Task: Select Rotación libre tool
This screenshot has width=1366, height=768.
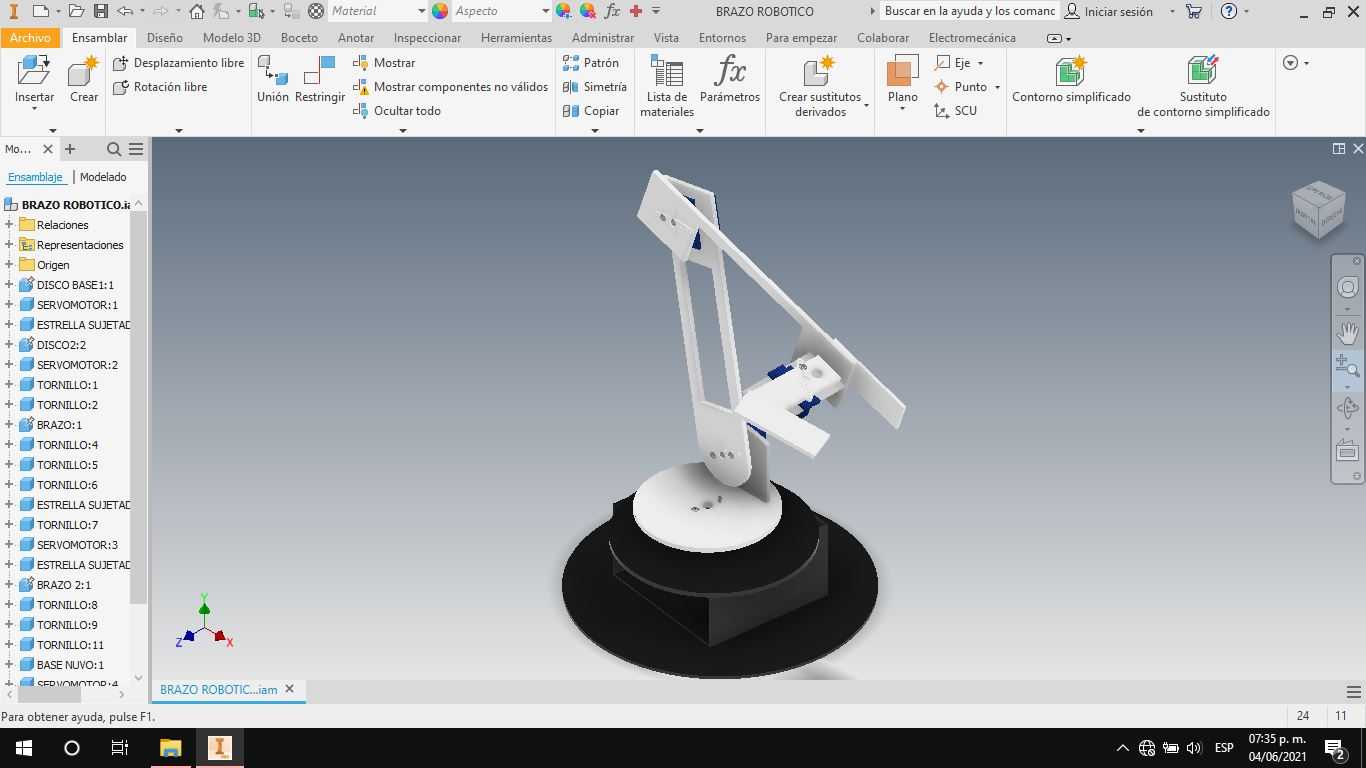Action: pos(160,87)
